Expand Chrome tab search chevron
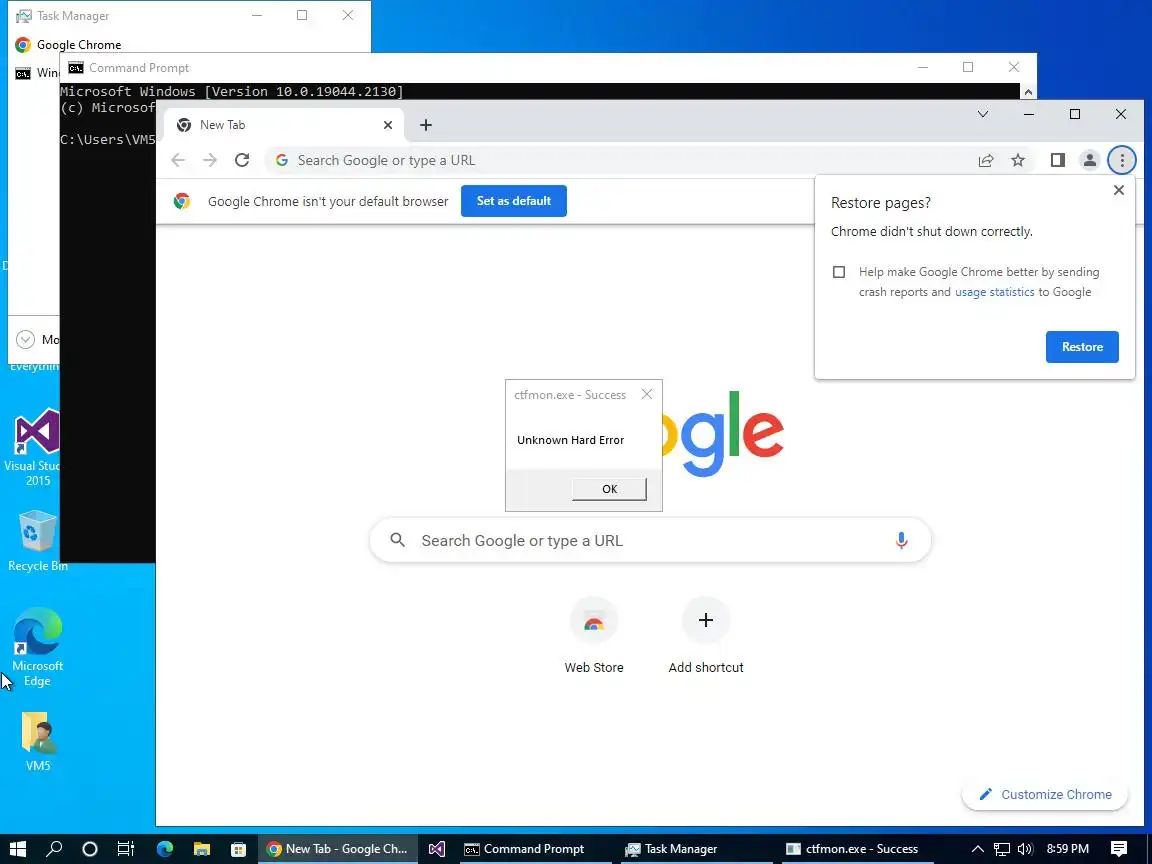The image size is (1152, 864). (982, 114)
